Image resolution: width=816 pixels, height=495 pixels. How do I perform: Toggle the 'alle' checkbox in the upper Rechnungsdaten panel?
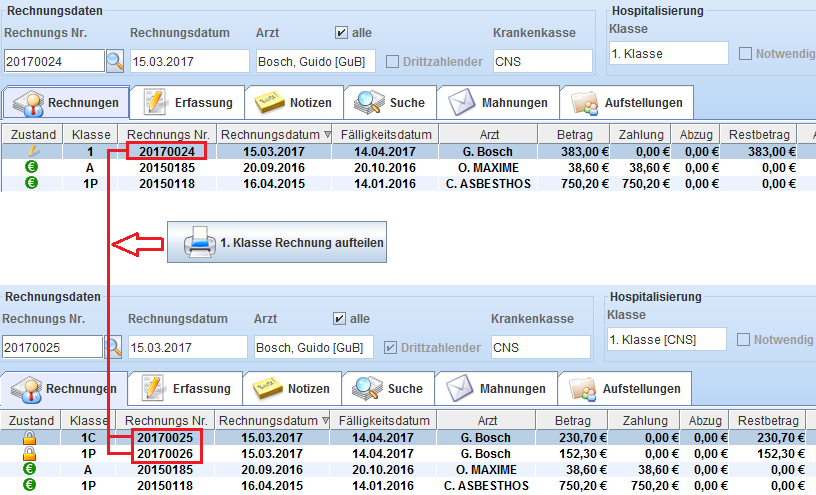341,32
